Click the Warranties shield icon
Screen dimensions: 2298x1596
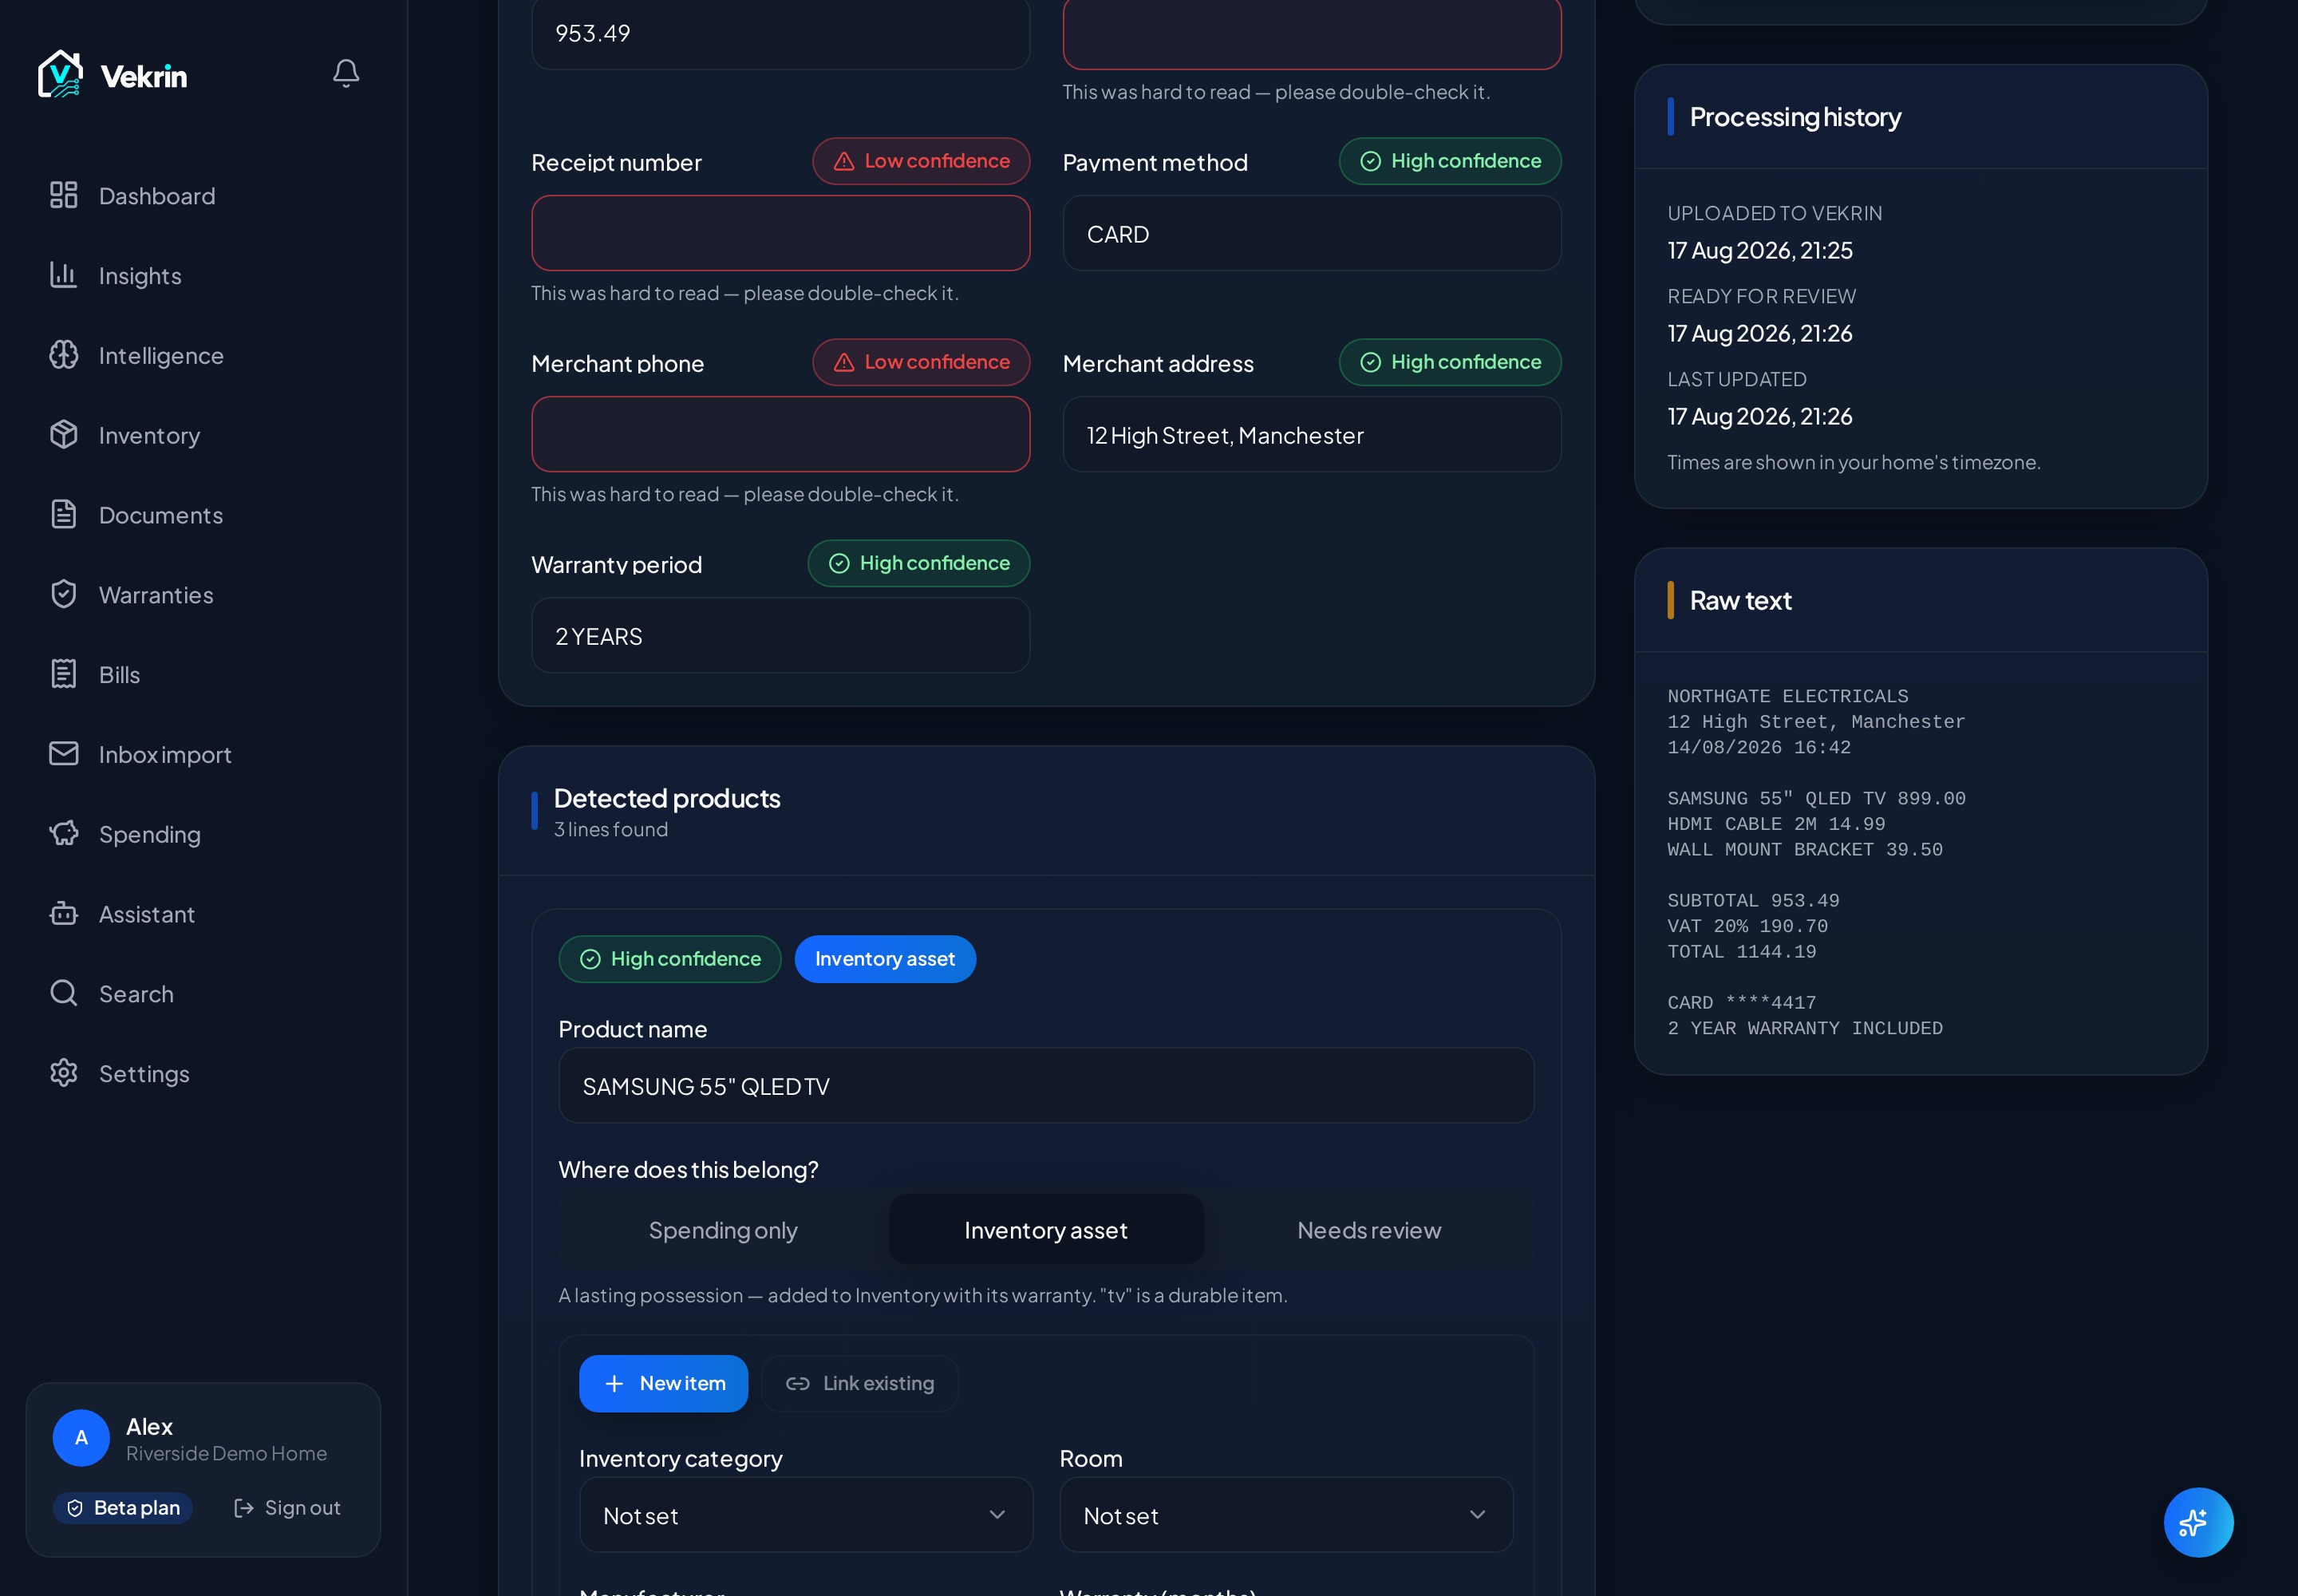click(x=64, y=594)
